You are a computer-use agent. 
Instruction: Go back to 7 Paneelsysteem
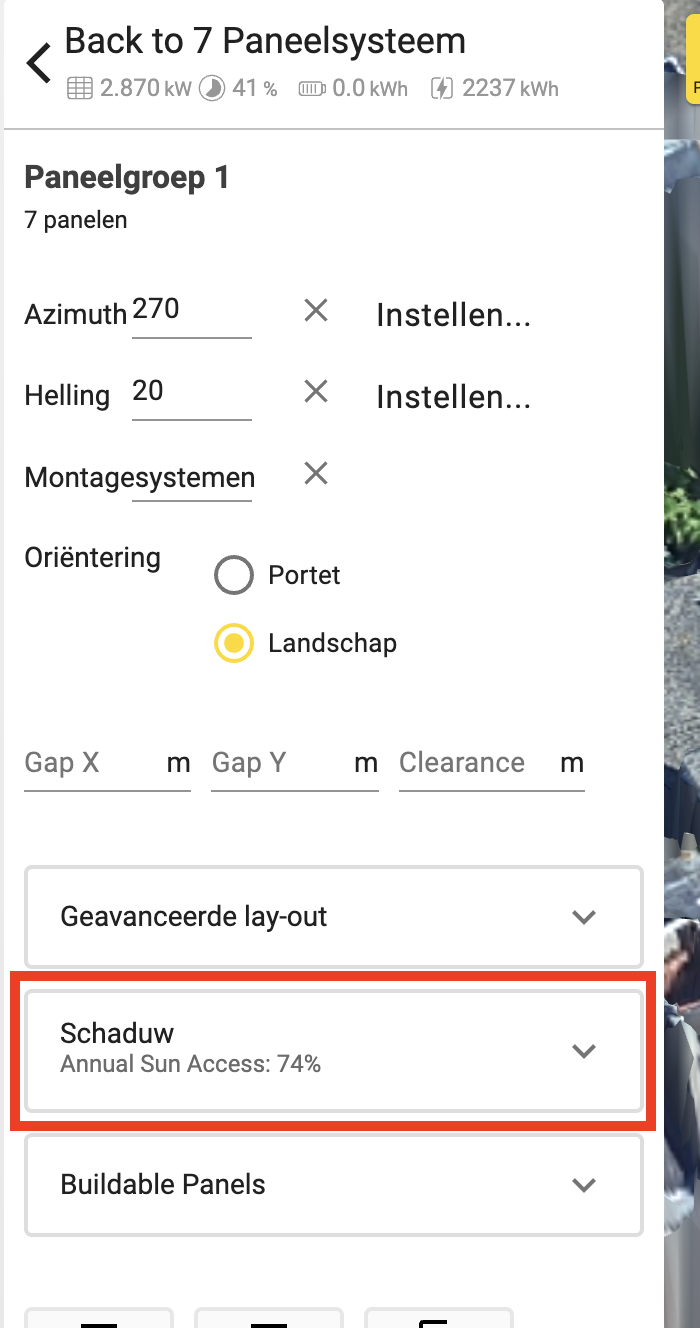[x=39, y=63]
